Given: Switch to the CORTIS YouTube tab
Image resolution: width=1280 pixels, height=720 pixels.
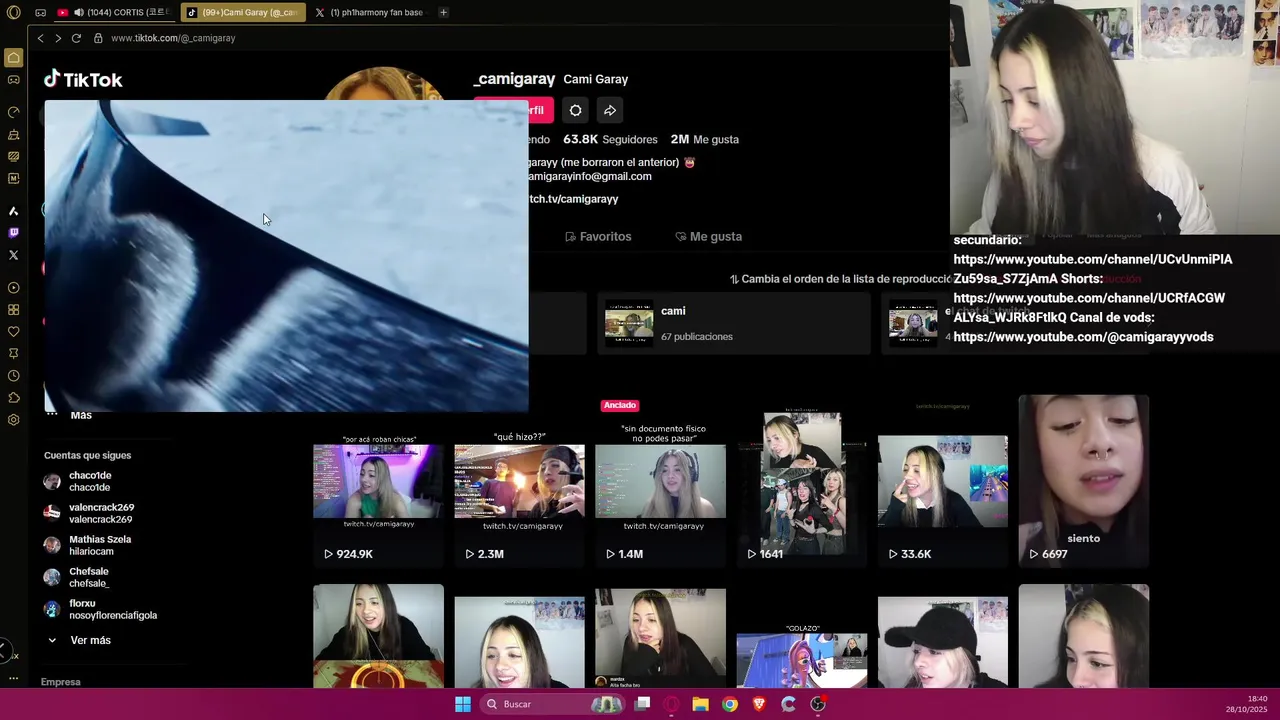Looking at the screenshot, I should 114,13.
